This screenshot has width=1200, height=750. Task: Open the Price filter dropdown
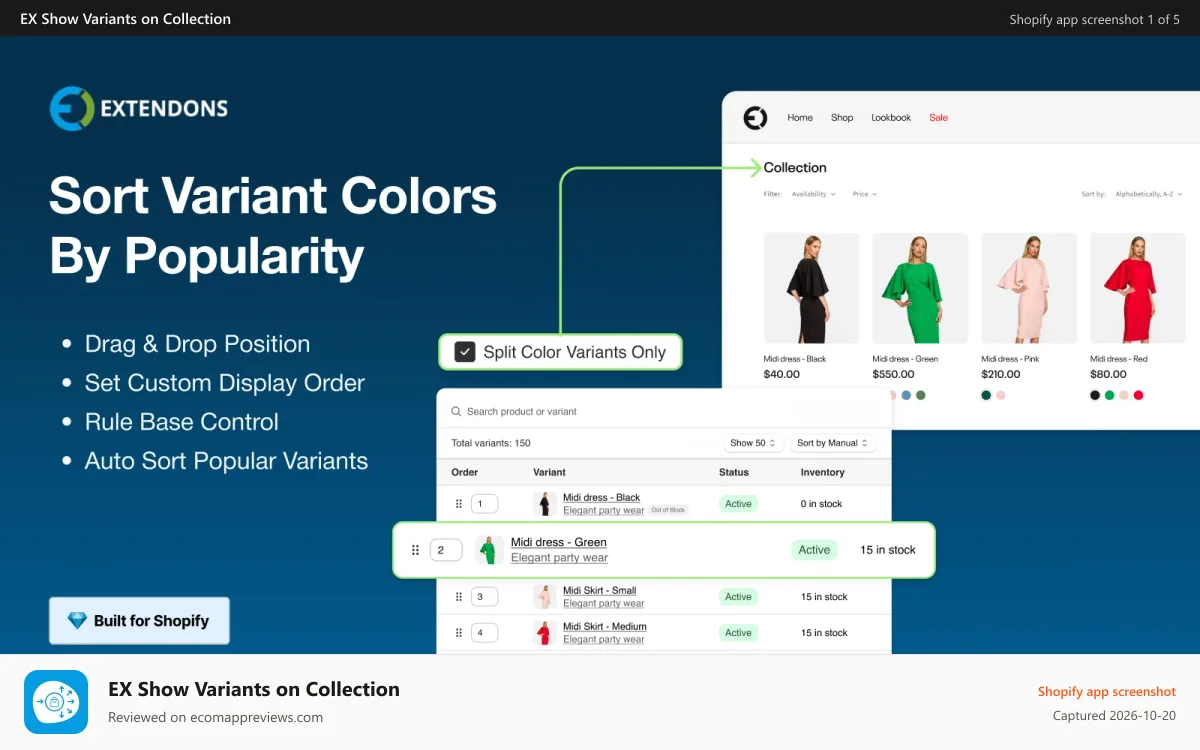pos(865,194)
